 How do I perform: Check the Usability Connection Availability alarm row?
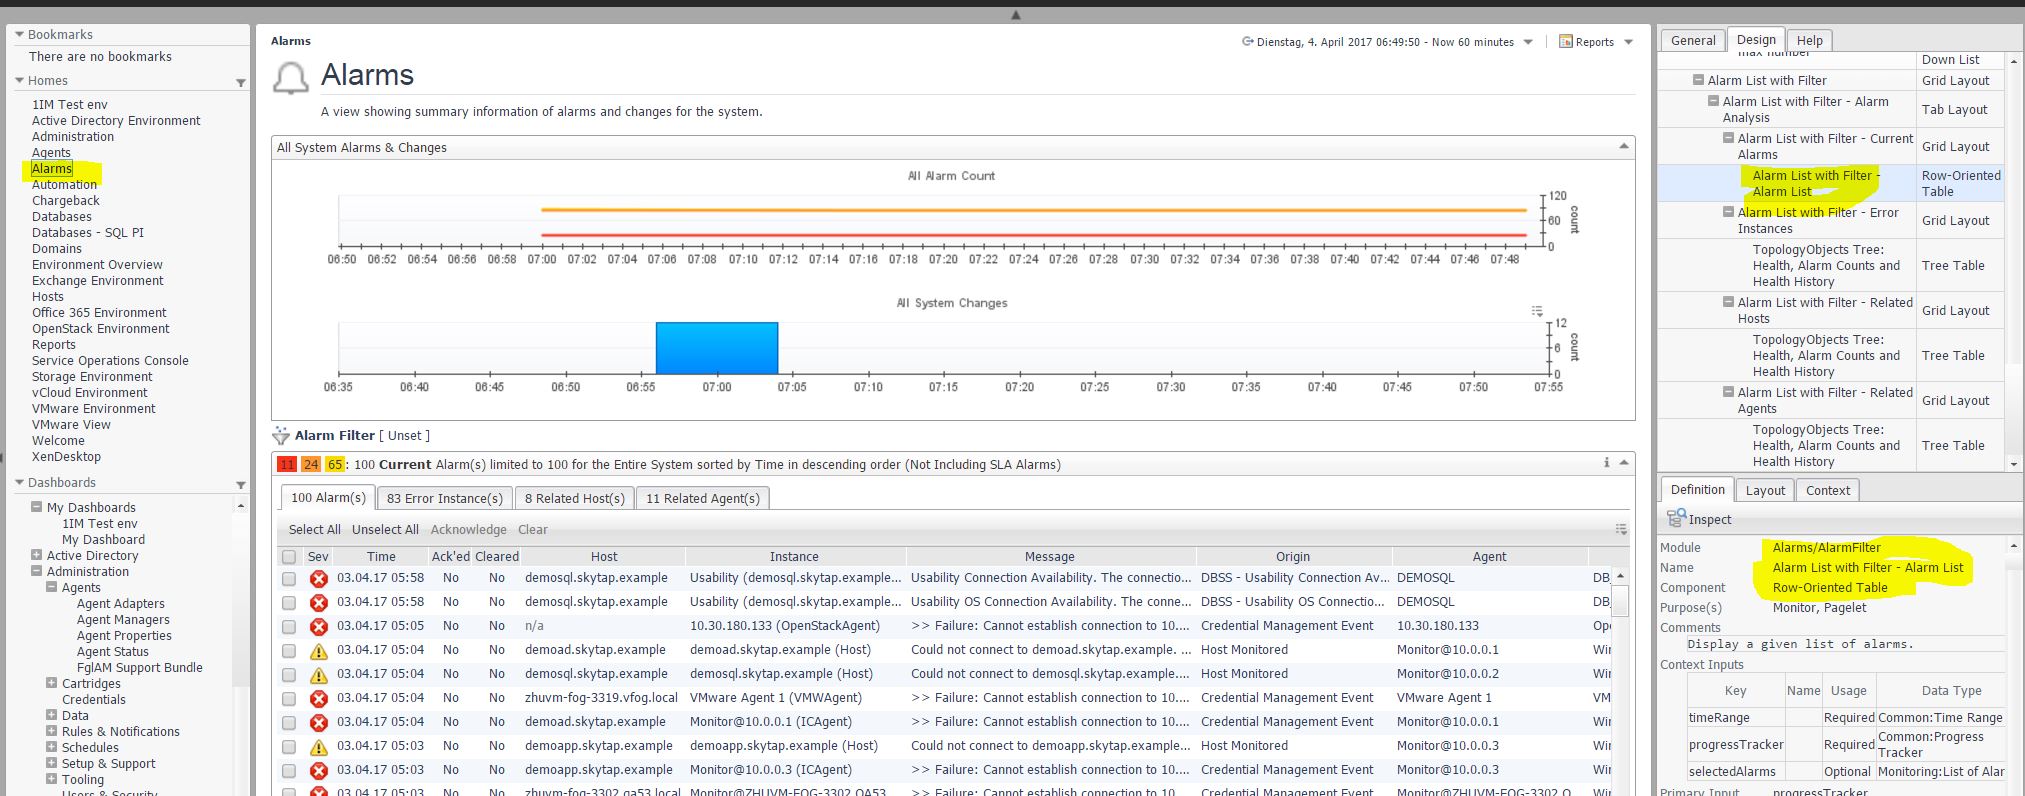pyautogui.click(x=289, y=578)
